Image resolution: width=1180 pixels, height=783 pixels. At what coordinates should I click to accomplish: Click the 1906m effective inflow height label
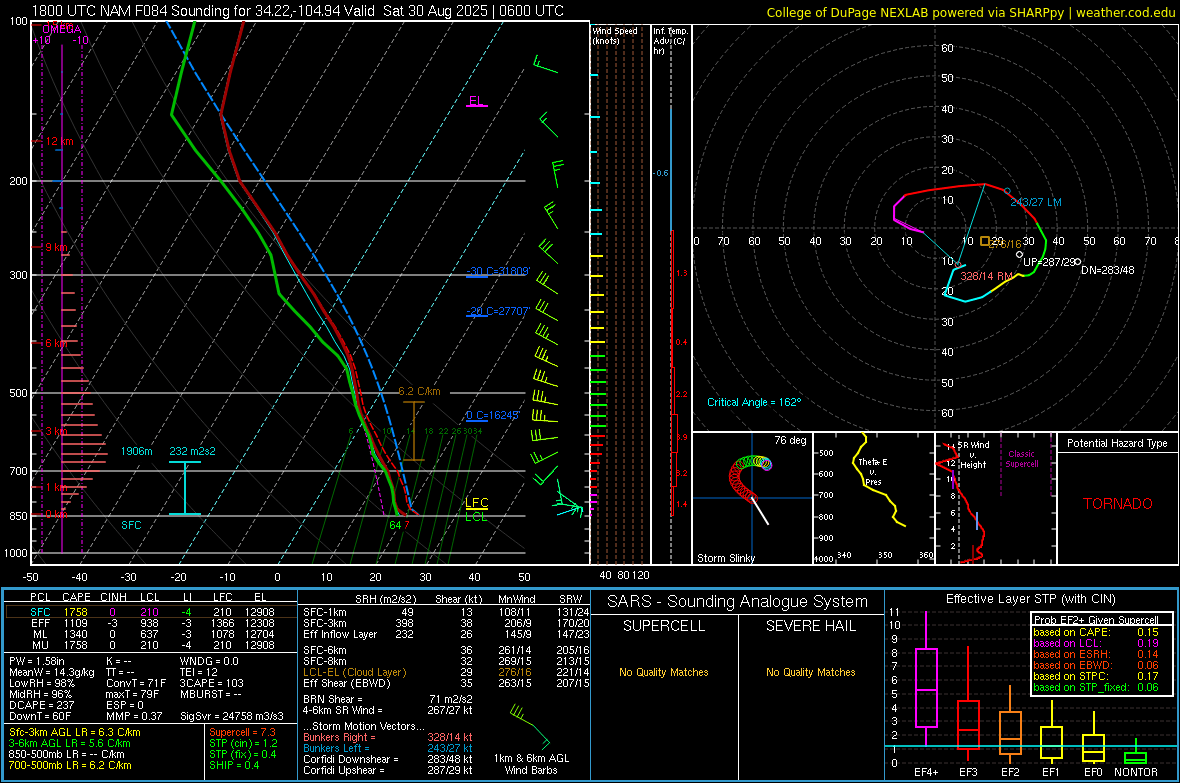point(136,451)
